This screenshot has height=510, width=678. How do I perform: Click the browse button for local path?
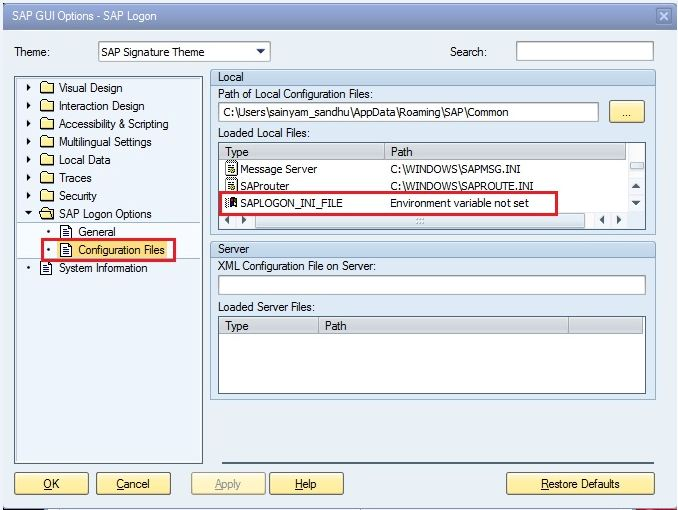pyautogui.click(x=626, y=112)
